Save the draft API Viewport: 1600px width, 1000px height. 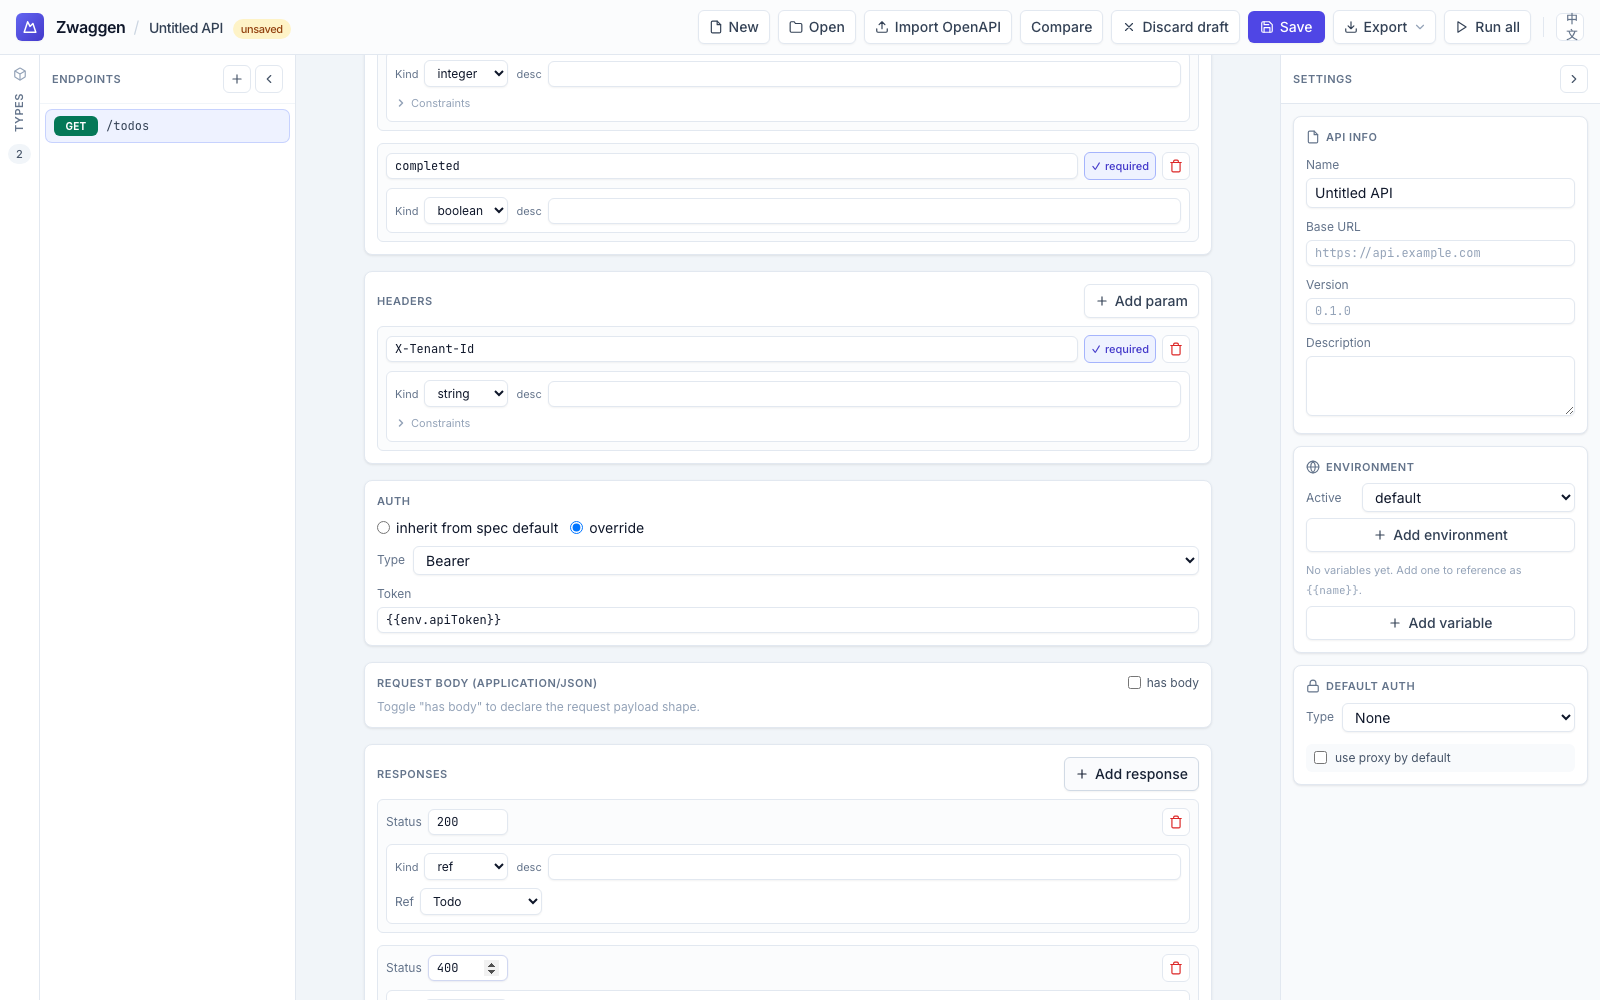tap(1286, 27)
